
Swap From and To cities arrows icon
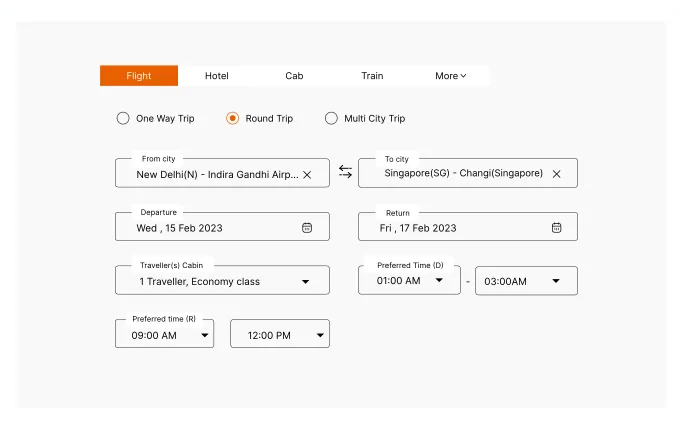(345, 171)
